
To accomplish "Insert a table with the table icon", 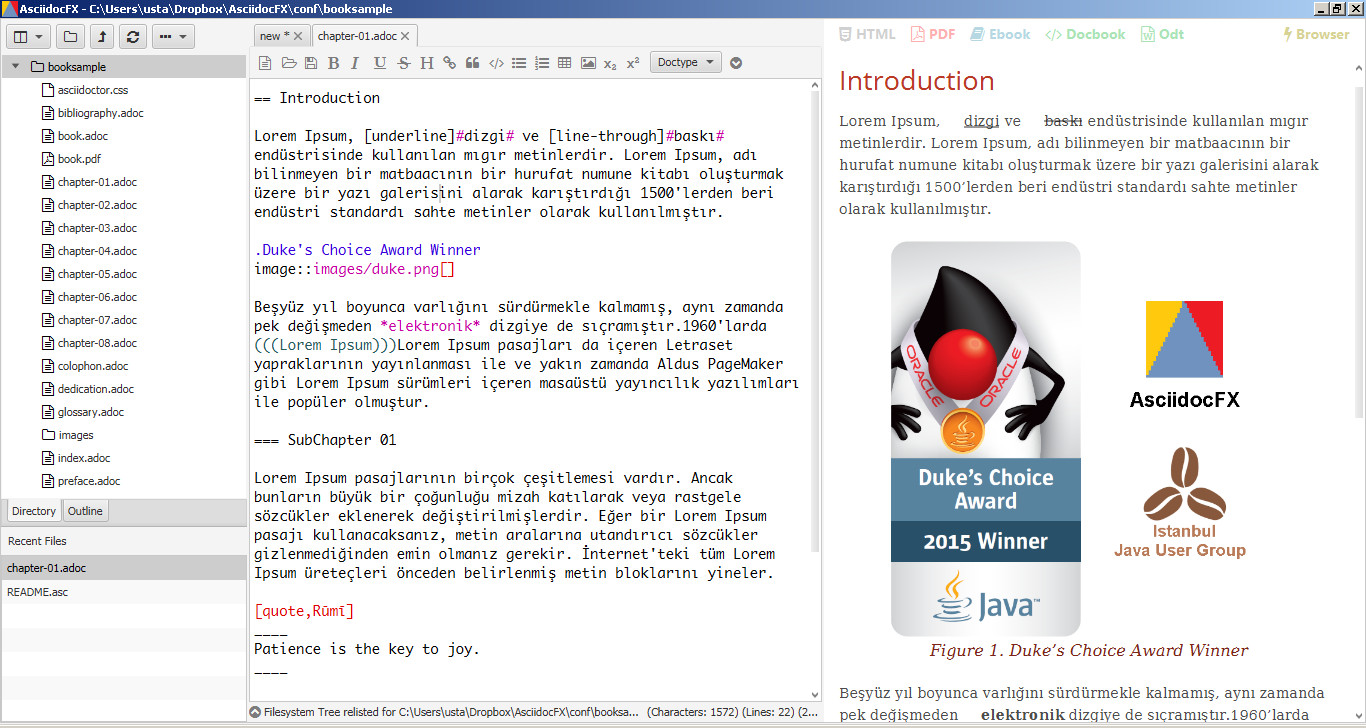I will [x=565, y=63].
